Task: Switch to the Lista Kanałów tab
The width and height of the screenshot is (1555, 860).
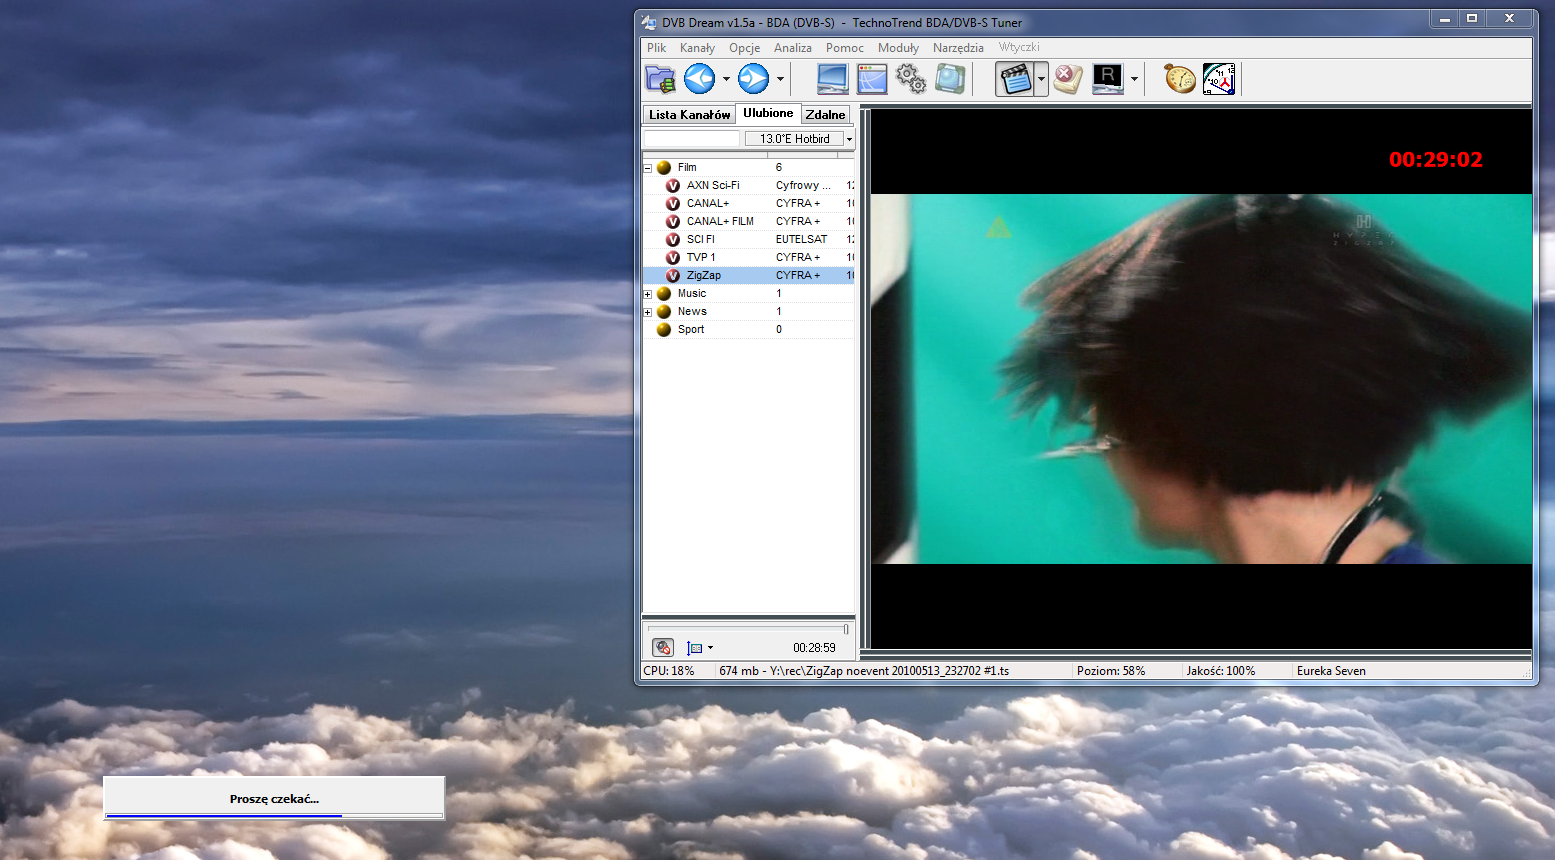Action: tap(689, 115)
